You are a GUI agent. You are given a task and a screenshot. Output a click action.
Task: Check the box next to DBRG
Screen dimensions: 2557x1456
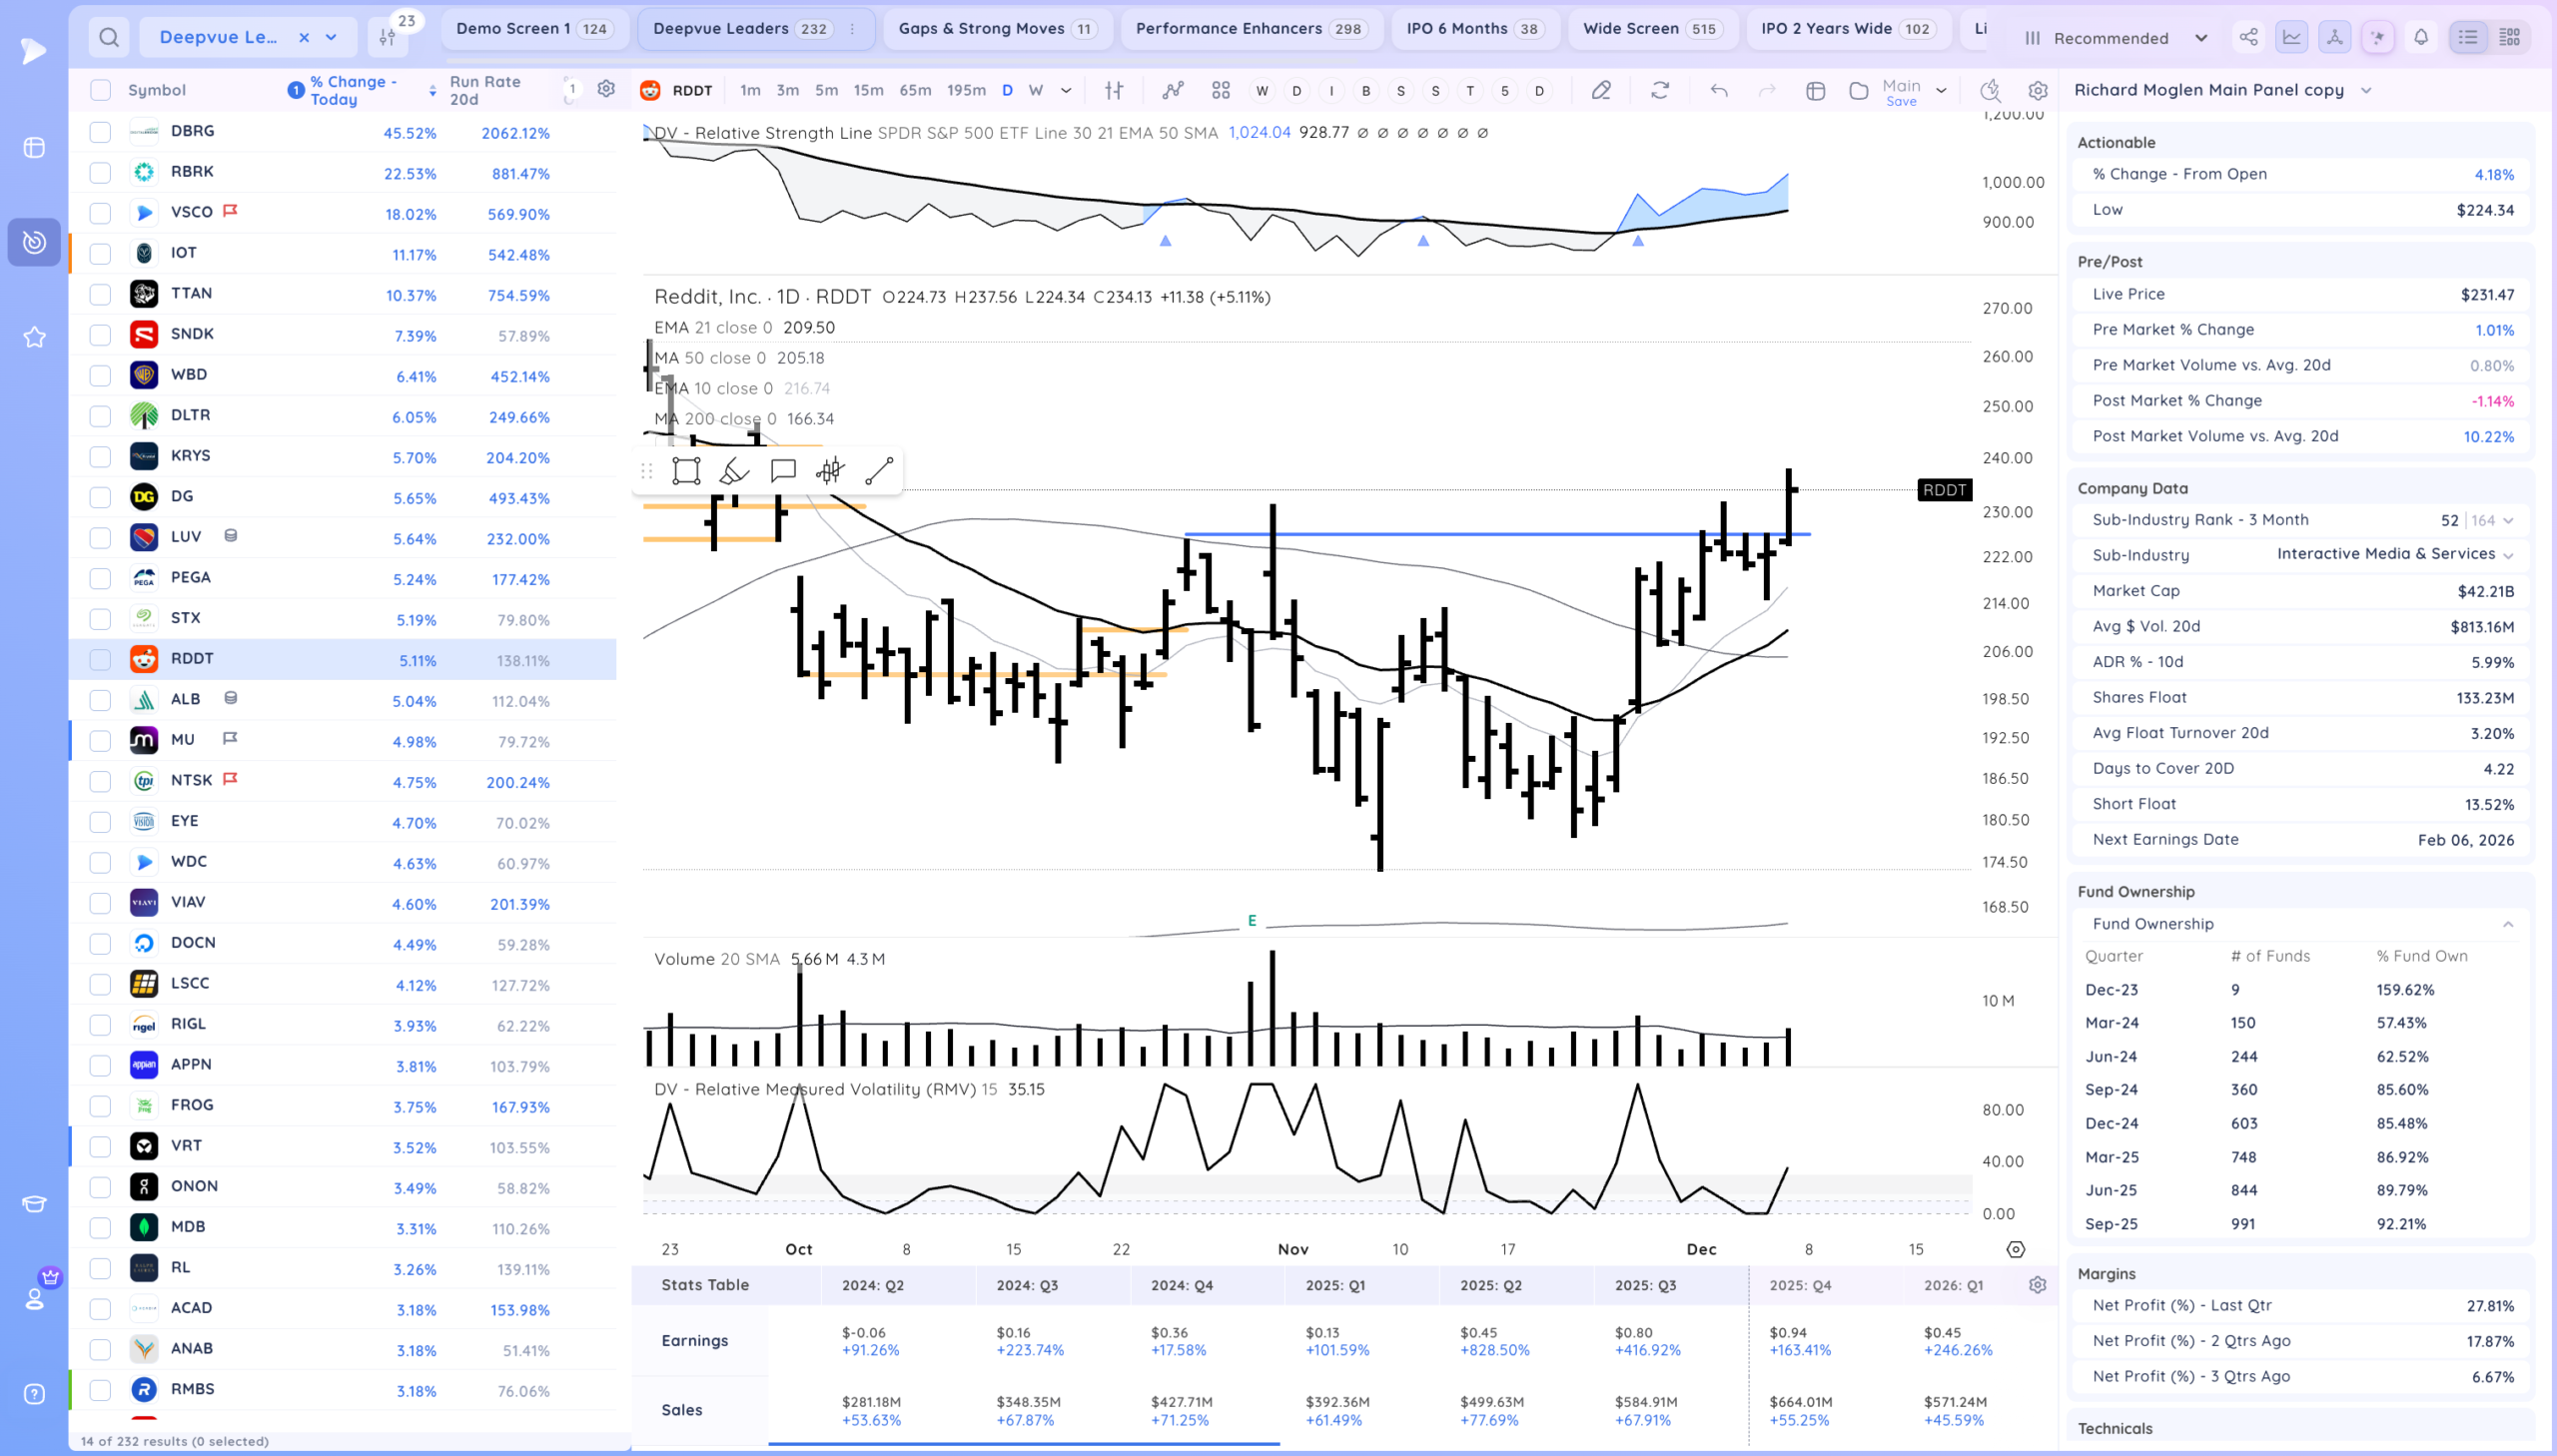point(100,132)
